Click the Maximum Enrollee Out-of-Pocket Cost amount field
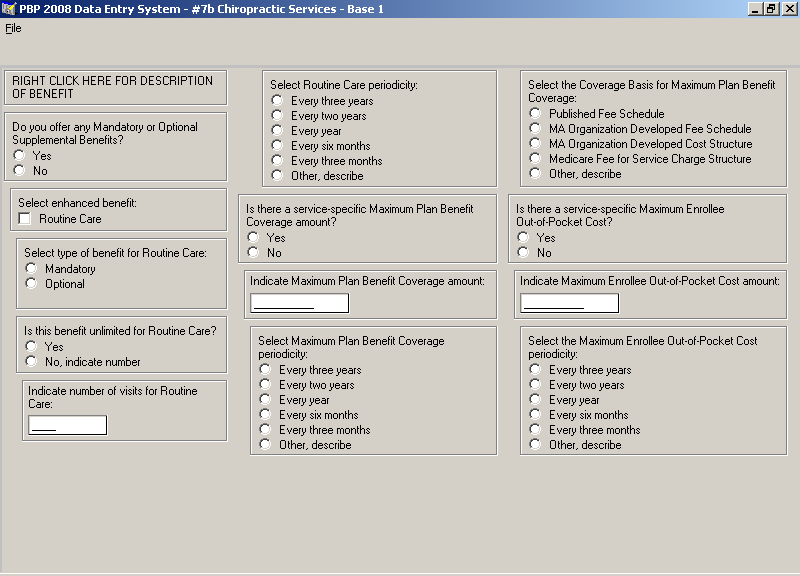 (x=569, y=303)
